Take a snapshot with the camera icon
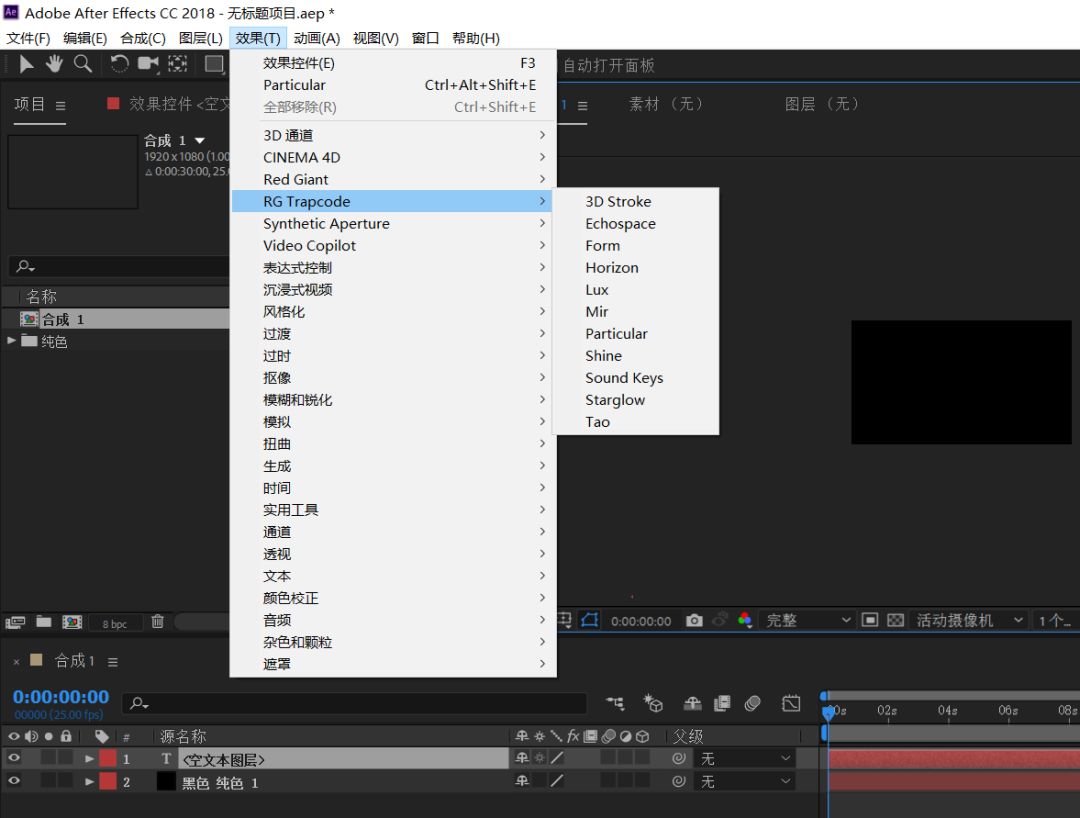The image size is (1080, 818). pos(694,620)
